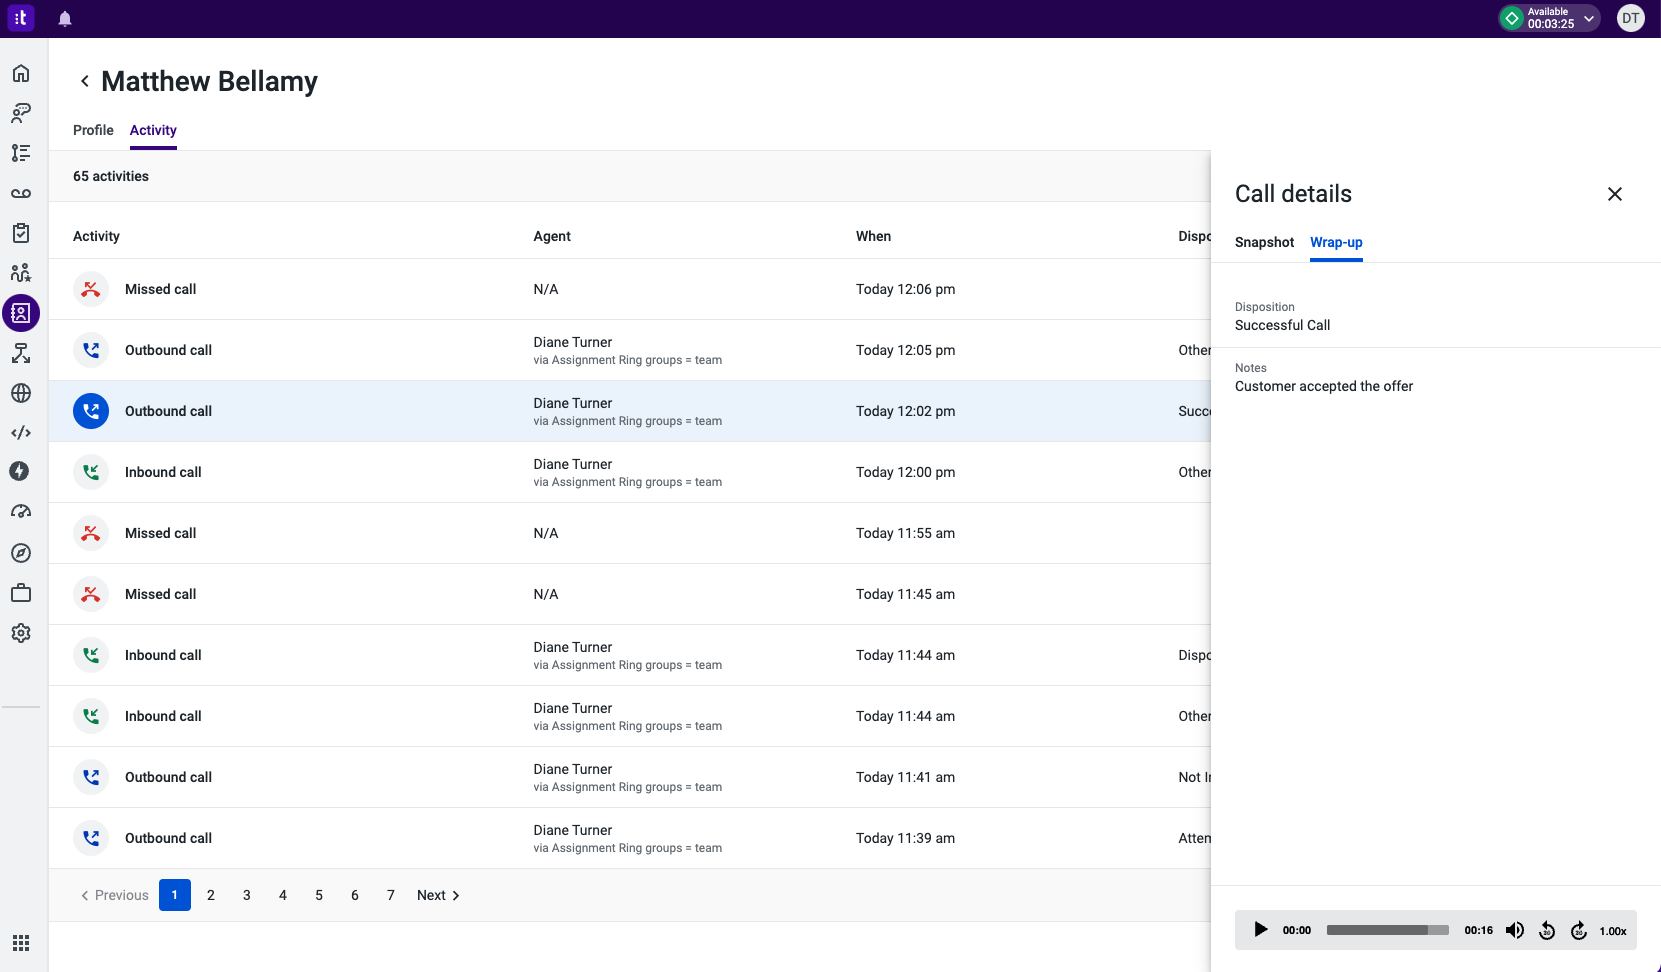Mute the call recording volume

[x=1514, y=930]
